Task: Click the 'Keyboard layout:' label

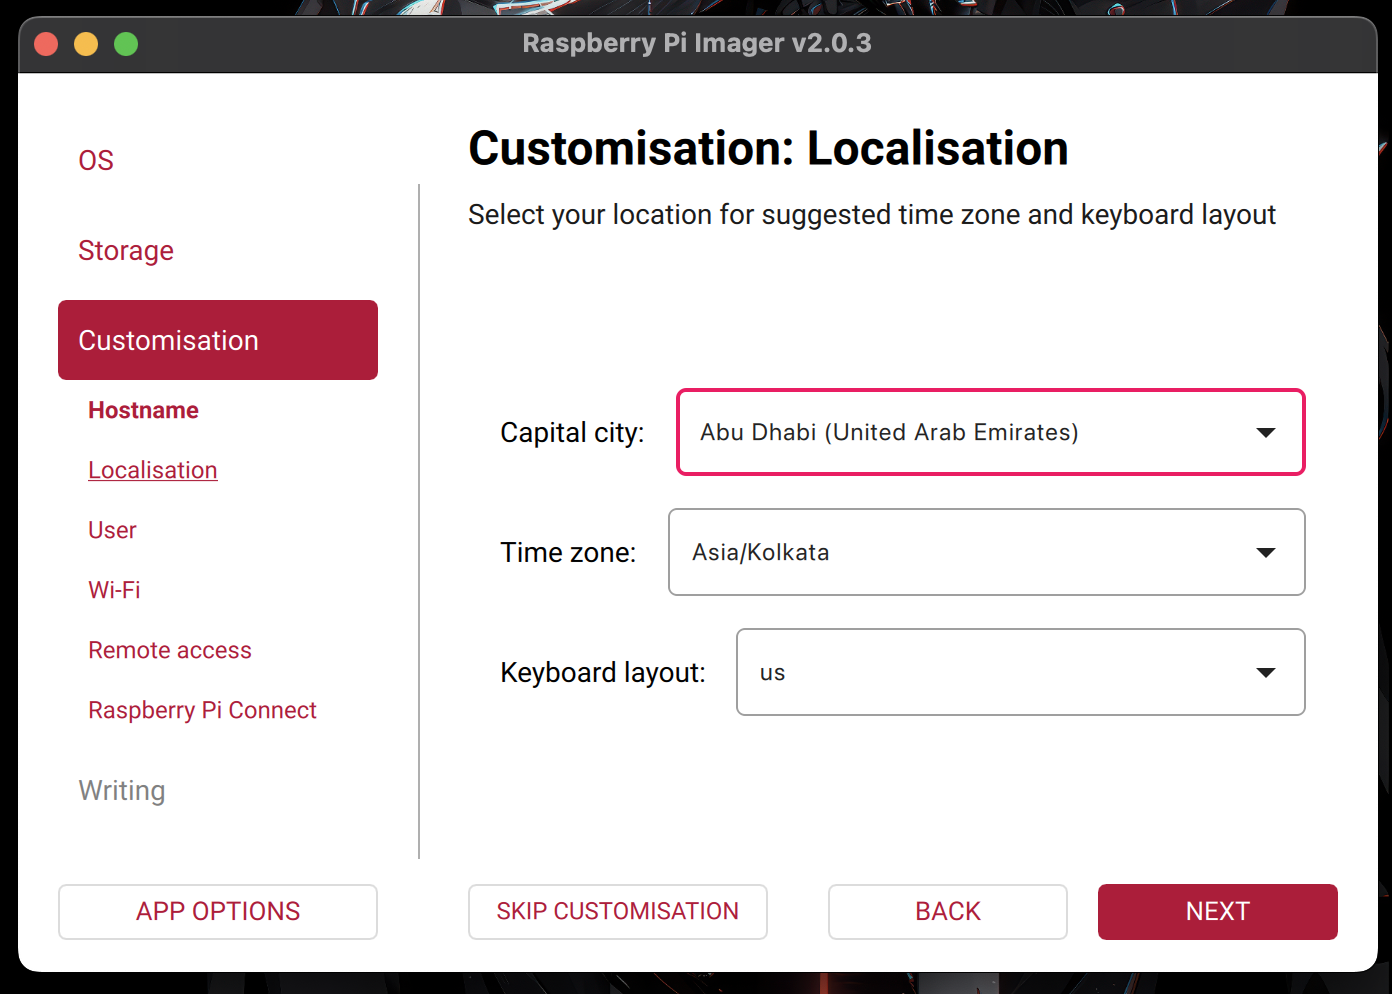Action: (603, 672)
